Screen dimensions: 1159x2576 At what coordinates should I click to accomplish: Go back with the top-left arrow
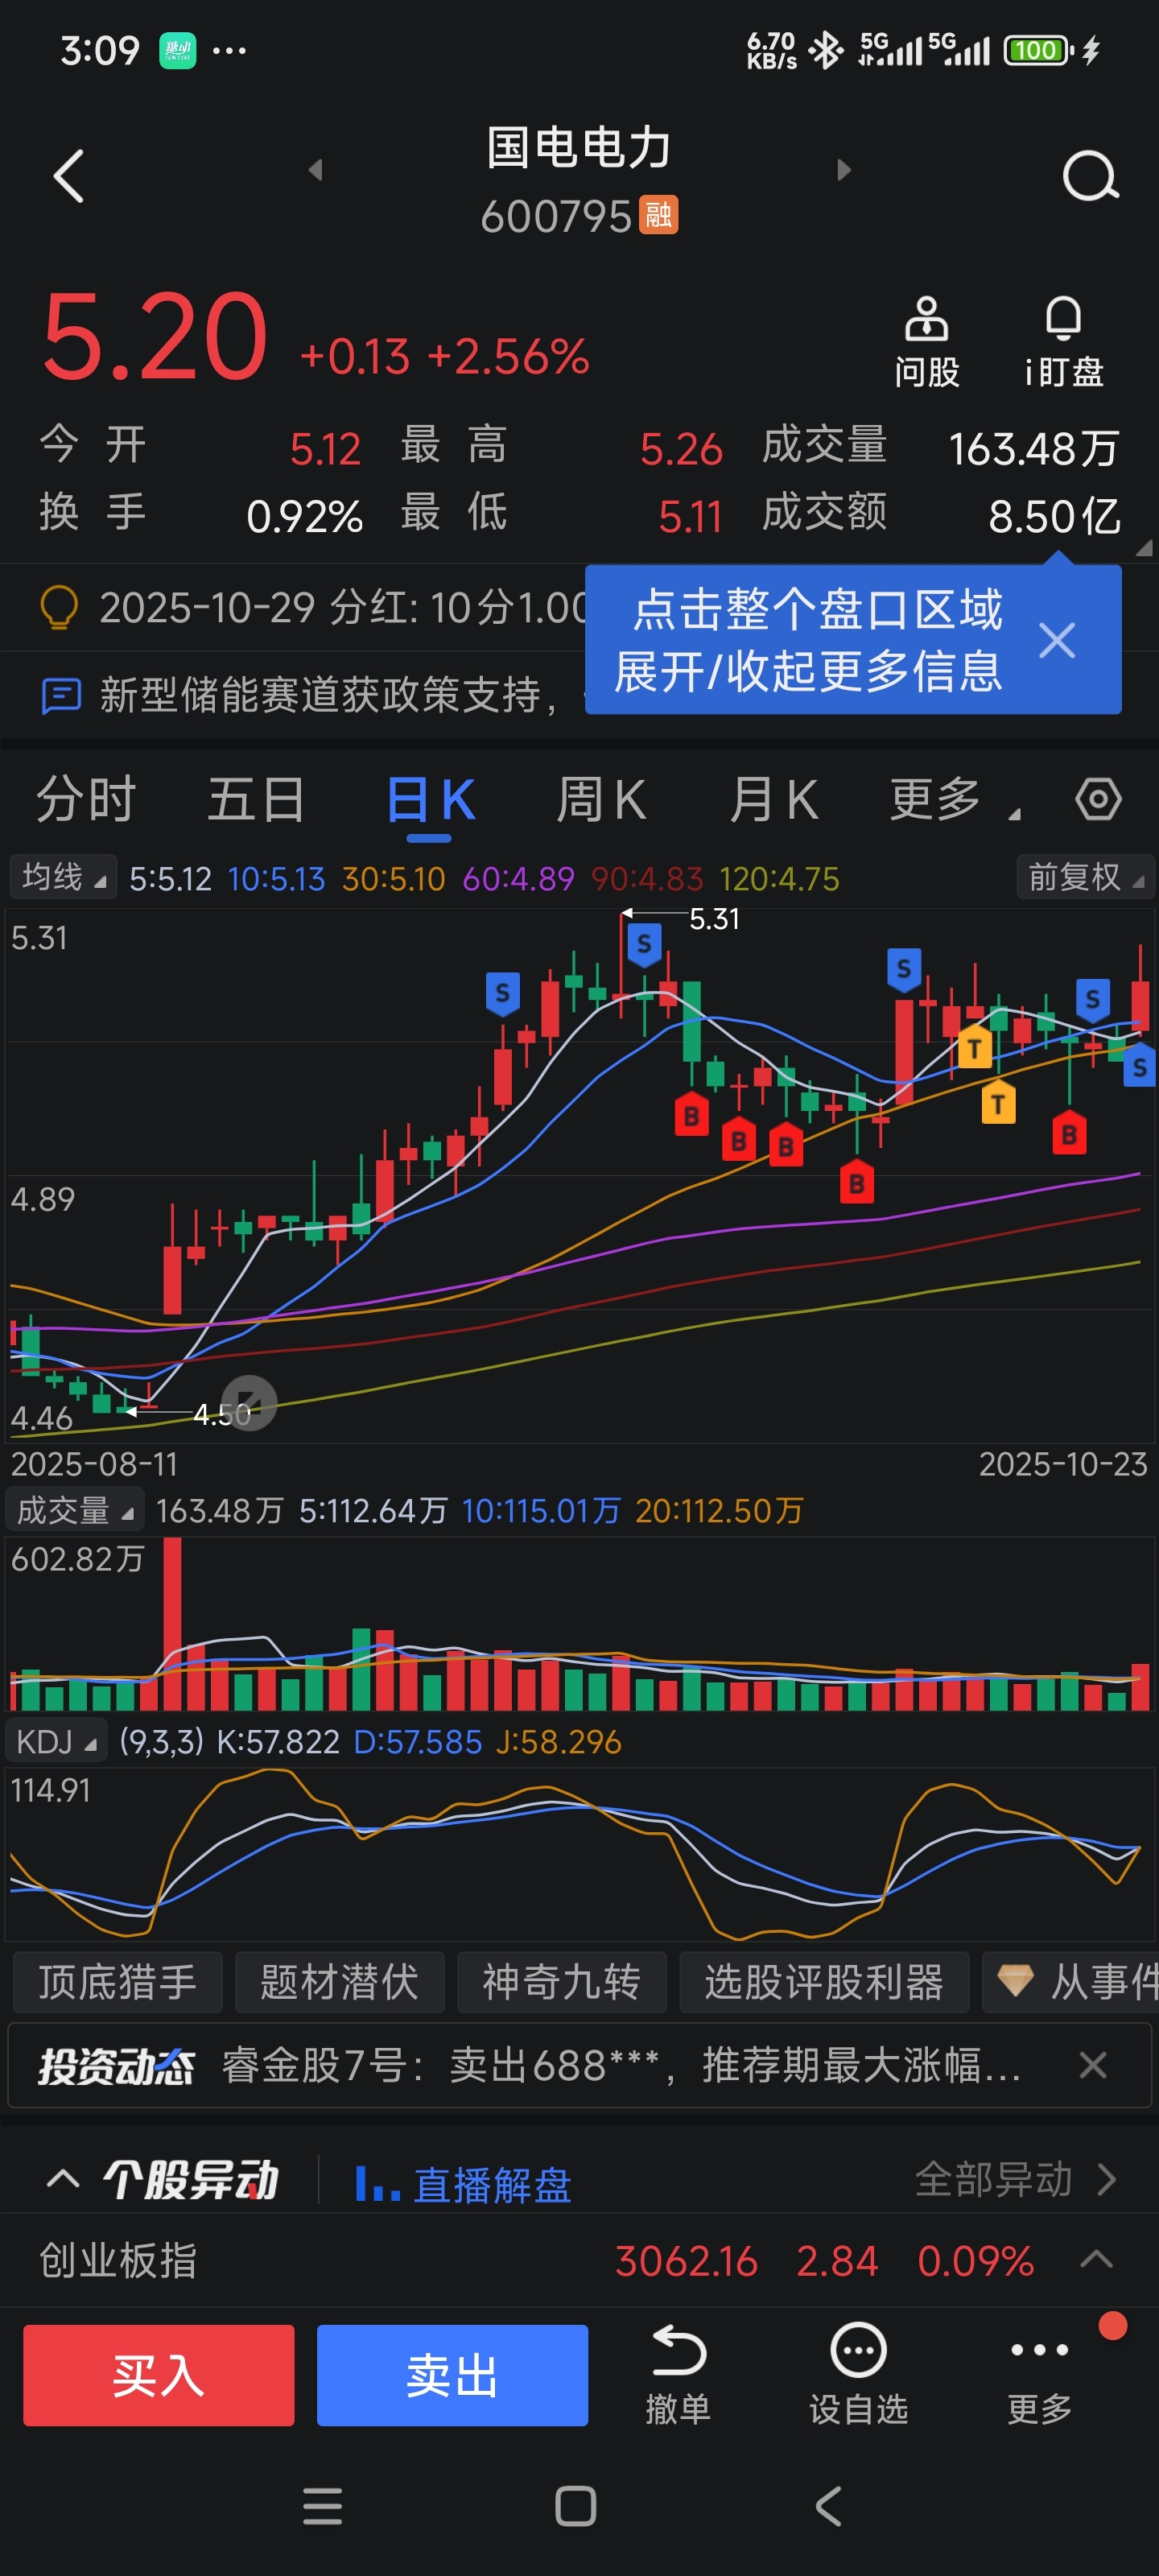tap(68, 176)
